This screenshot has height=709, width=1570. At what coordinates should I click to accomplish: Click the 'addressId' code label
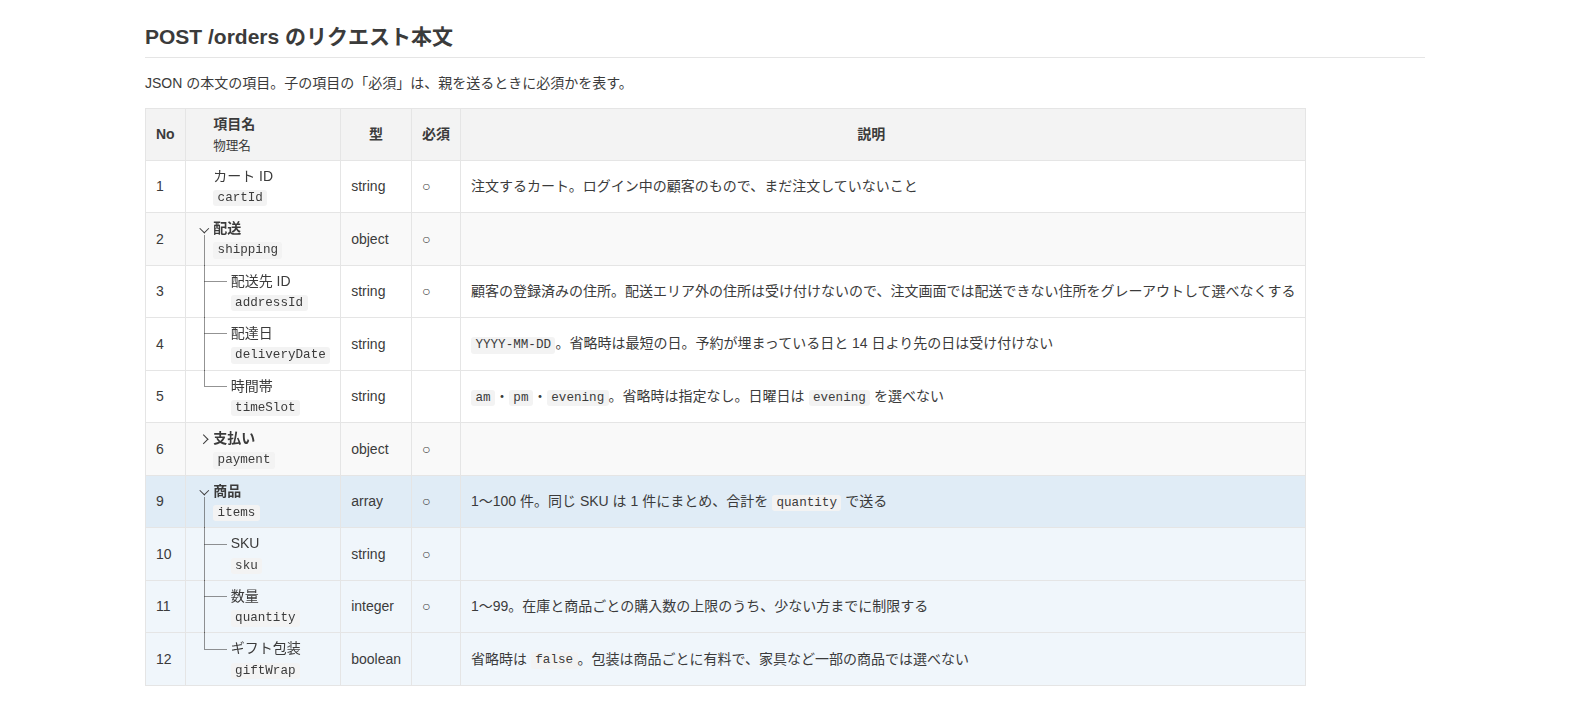pyautogui.click(x=269, y=302)
